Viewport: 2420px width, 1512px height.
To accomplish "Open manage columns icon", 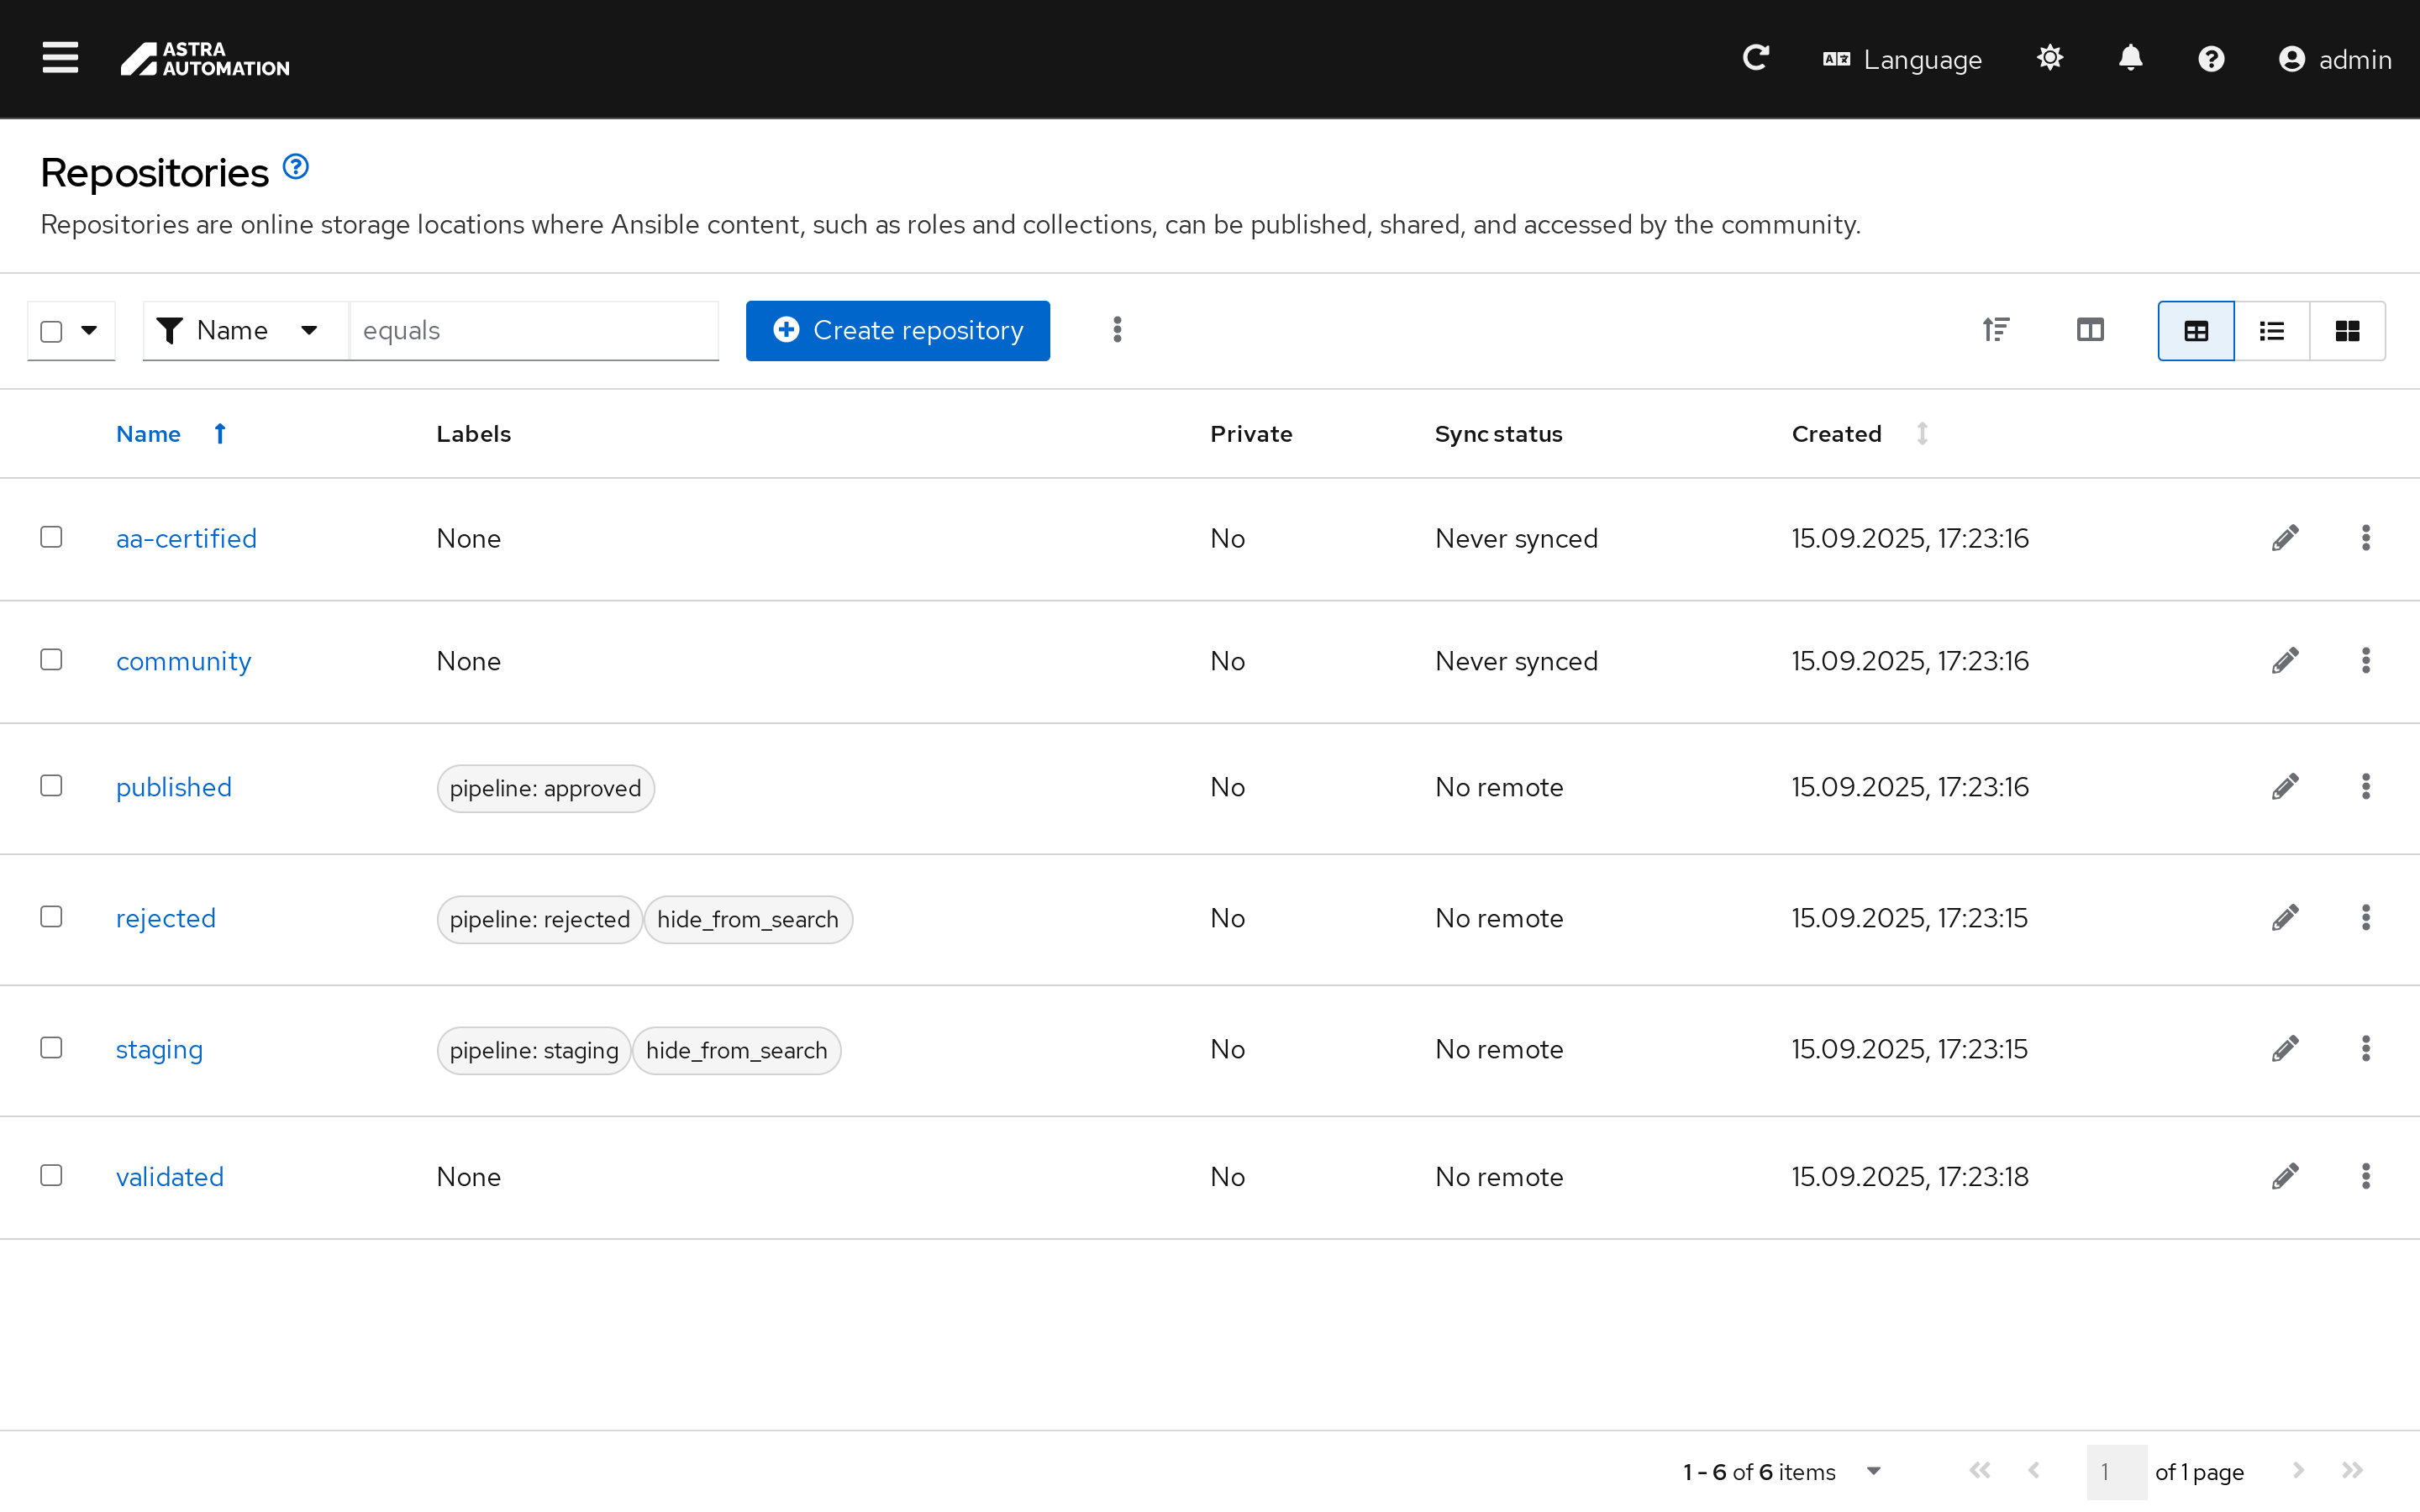I will click(x=2089, y=330).
